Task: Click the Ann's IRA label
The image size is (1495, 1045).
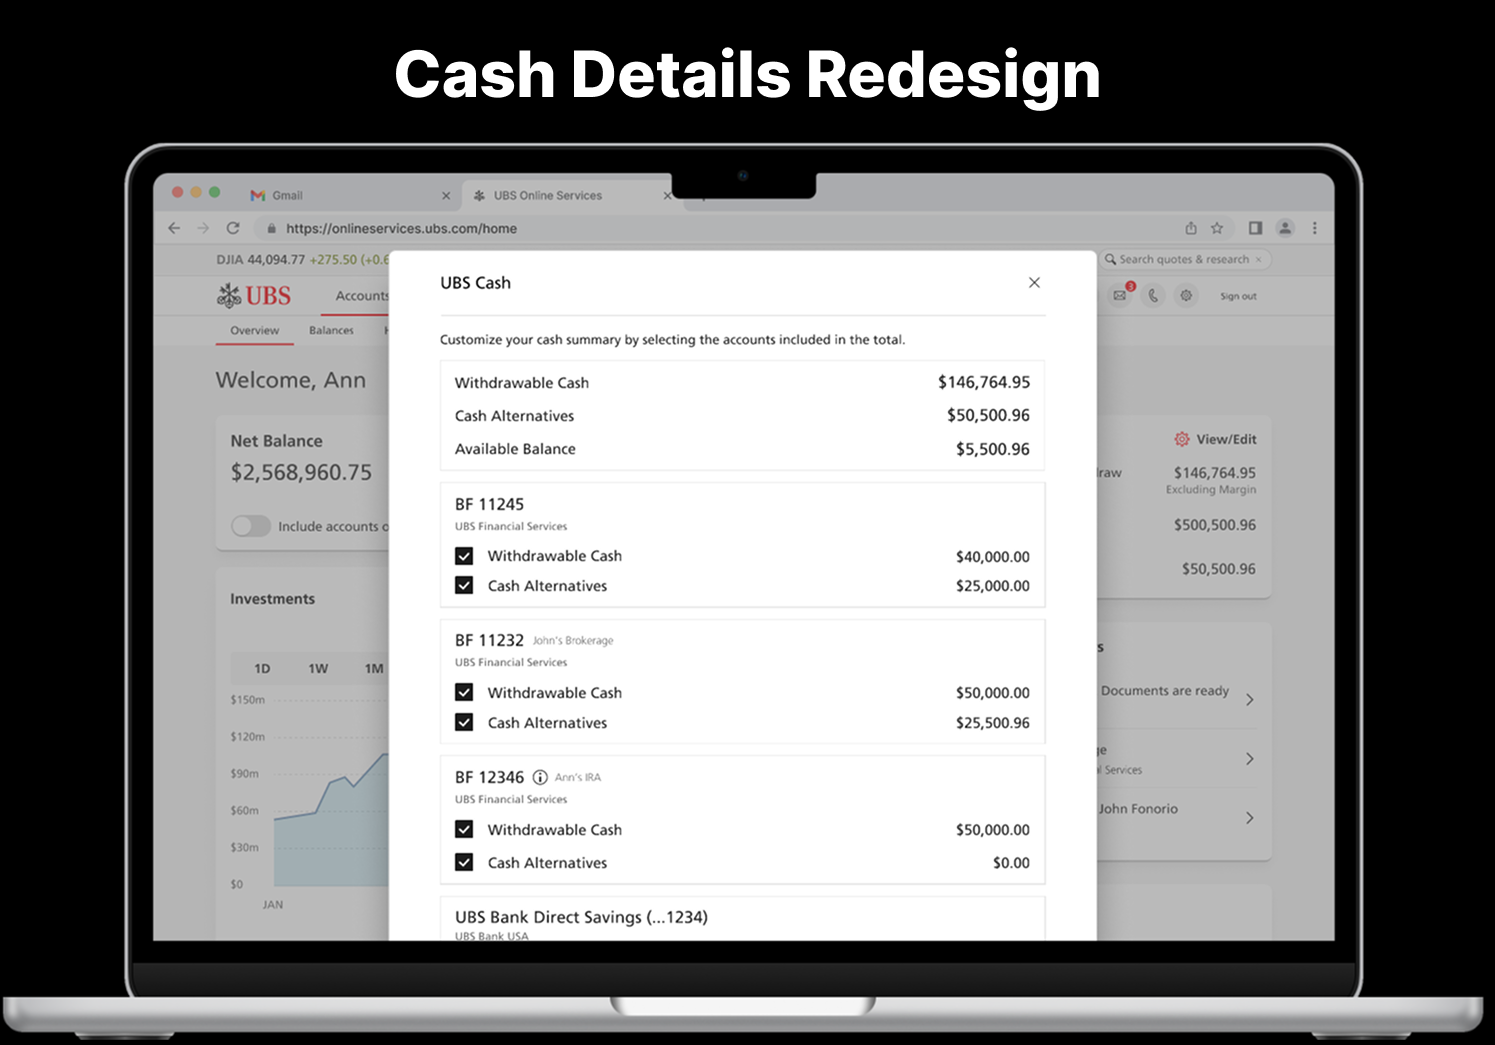Action: (x=578, y=778)
